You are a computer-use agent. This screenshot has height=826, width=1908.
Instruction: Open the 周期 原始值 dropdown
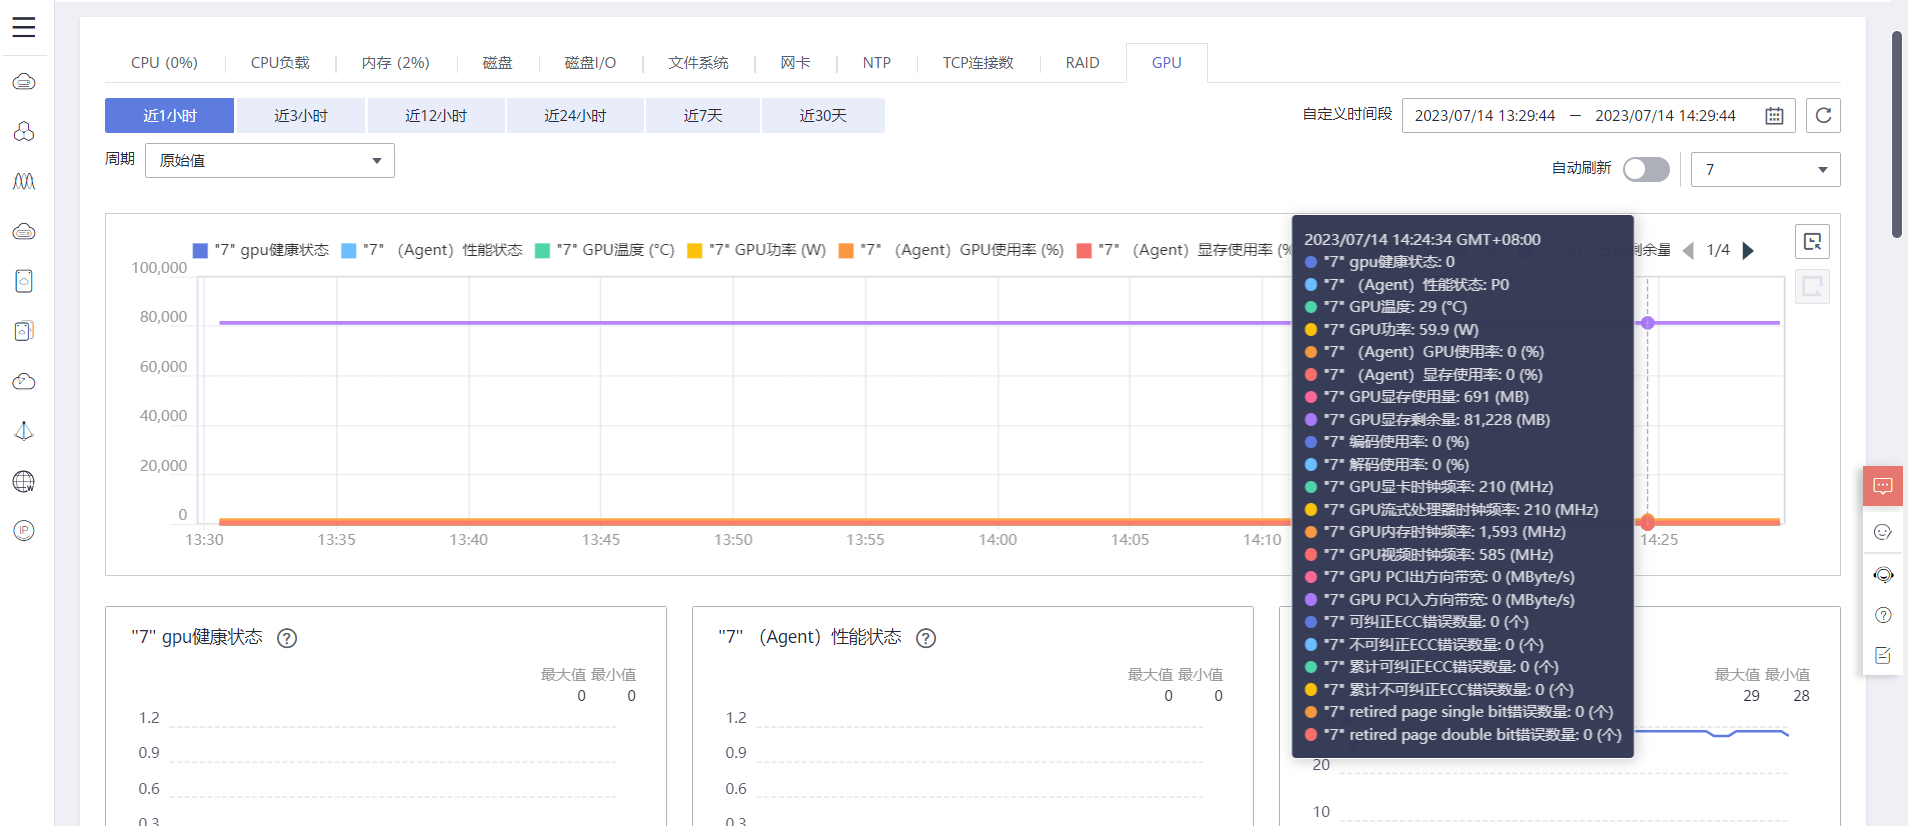tap(270, 160)
